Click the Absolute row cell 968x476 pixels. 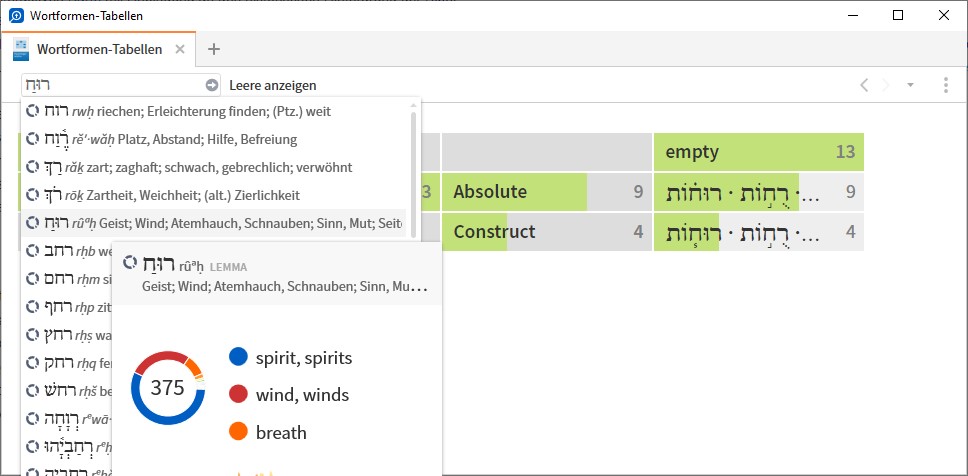(546, 192)
